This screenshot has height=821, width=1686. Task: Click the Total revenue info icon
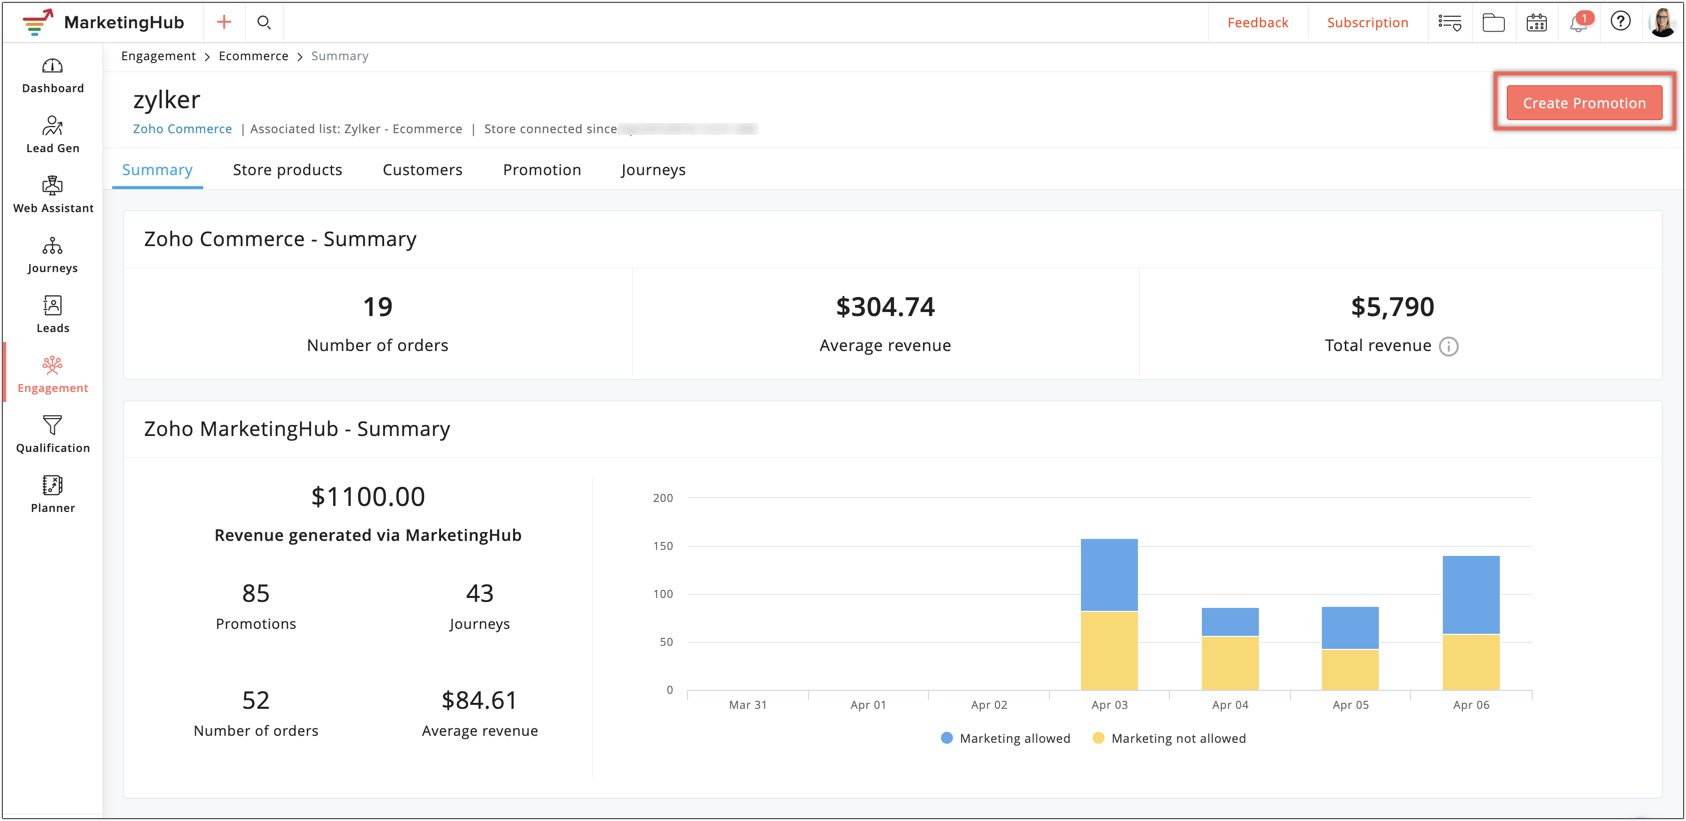1449,347
